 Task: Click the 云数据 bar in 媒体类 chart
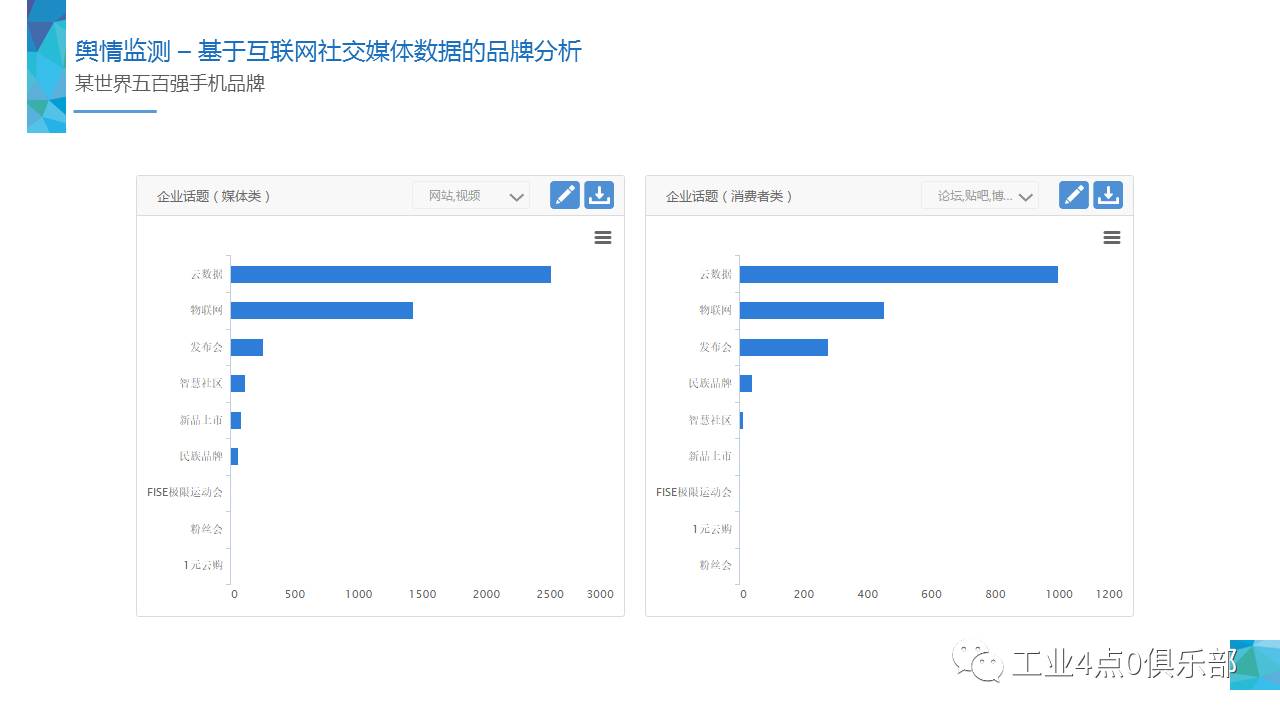click(x=390, y=274)
